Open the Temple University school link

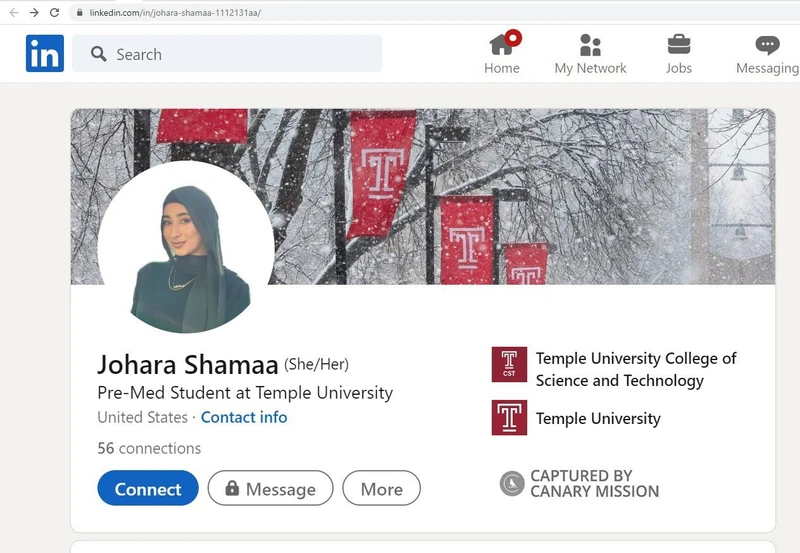tap(598, 418)
